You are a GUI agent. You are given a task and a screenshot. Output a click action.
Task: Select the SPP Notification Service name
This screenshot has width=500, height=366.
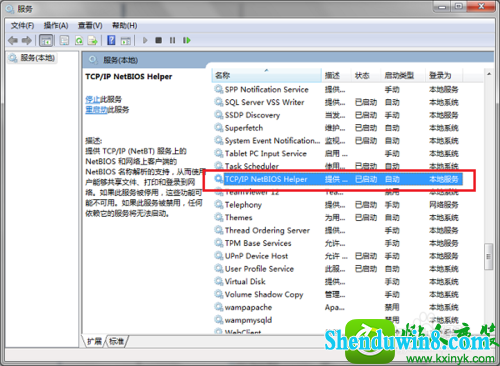[x=267, y=89]
